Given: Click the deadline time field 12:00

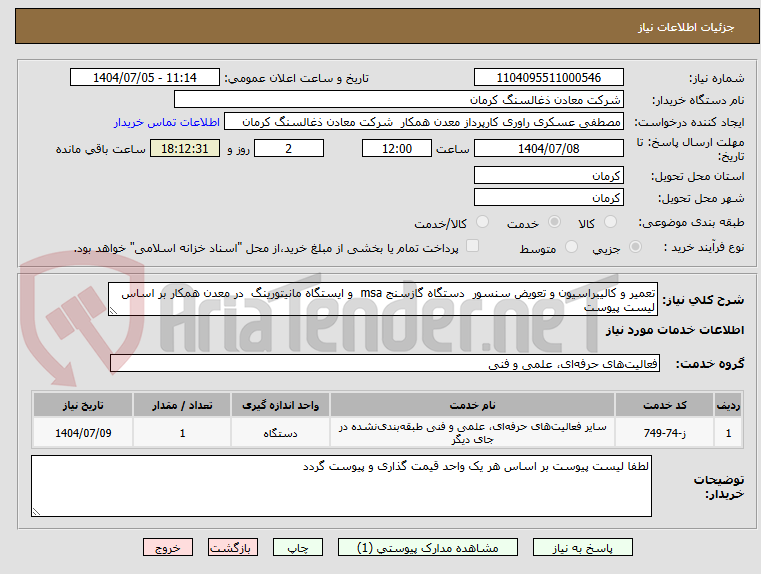Looking at the screenshot, I should [397, 148].
